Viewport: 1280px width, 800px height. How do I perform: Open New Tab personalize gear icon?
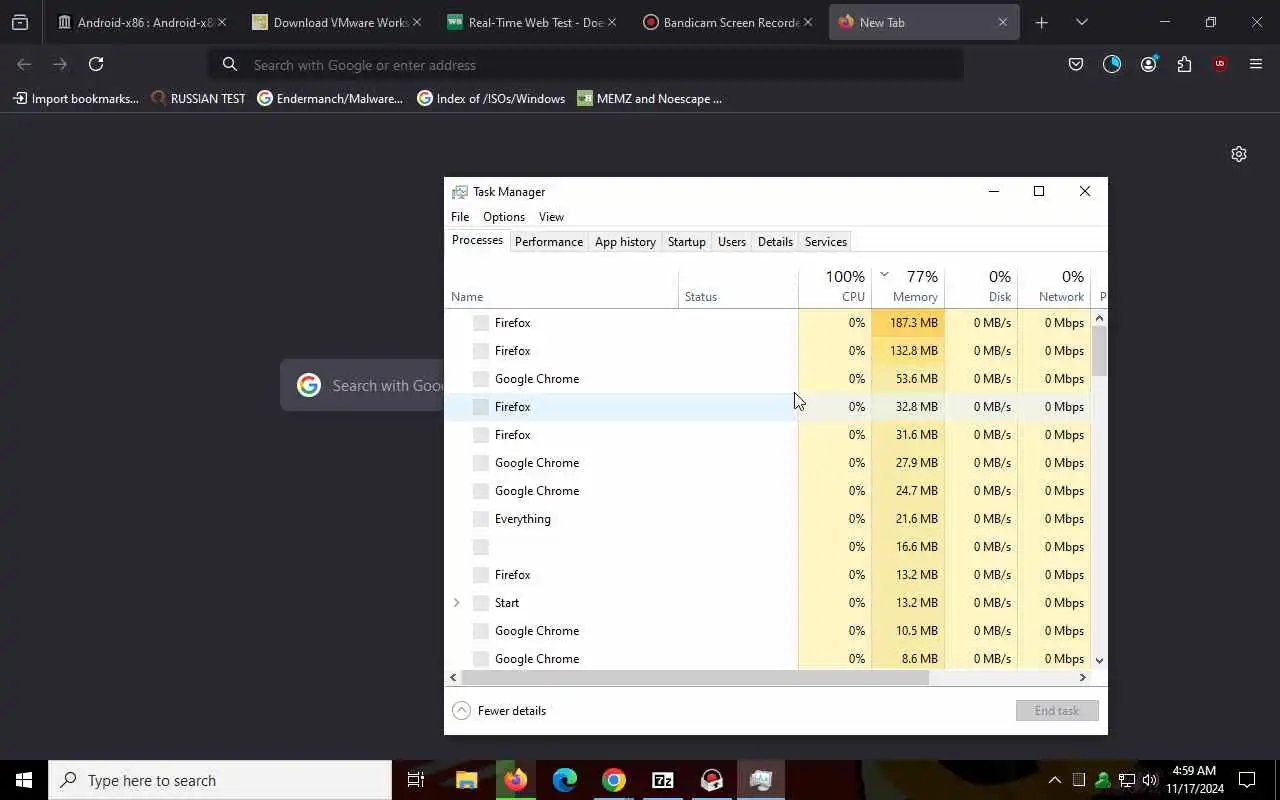click(1239, 154)
